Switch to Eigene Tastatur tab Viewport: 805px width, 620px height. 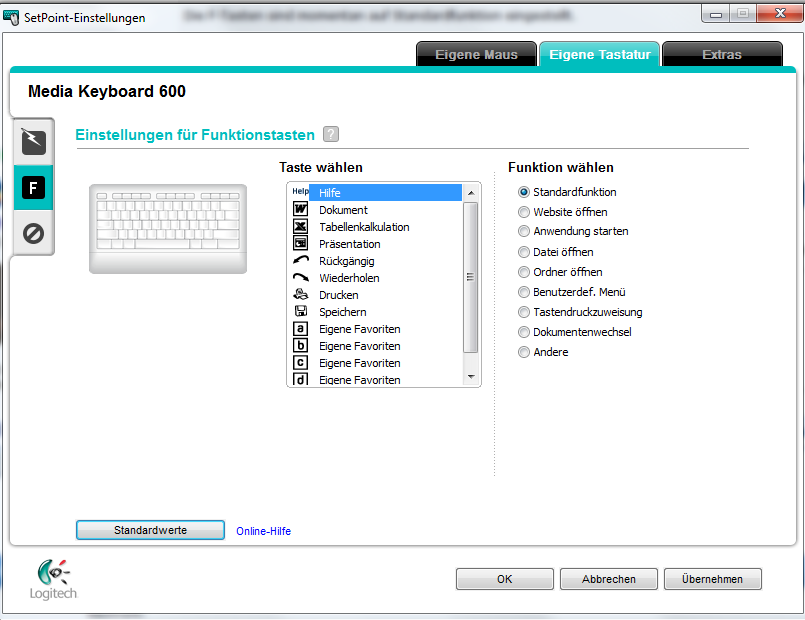pyautogui.click(x=600, y=54)
